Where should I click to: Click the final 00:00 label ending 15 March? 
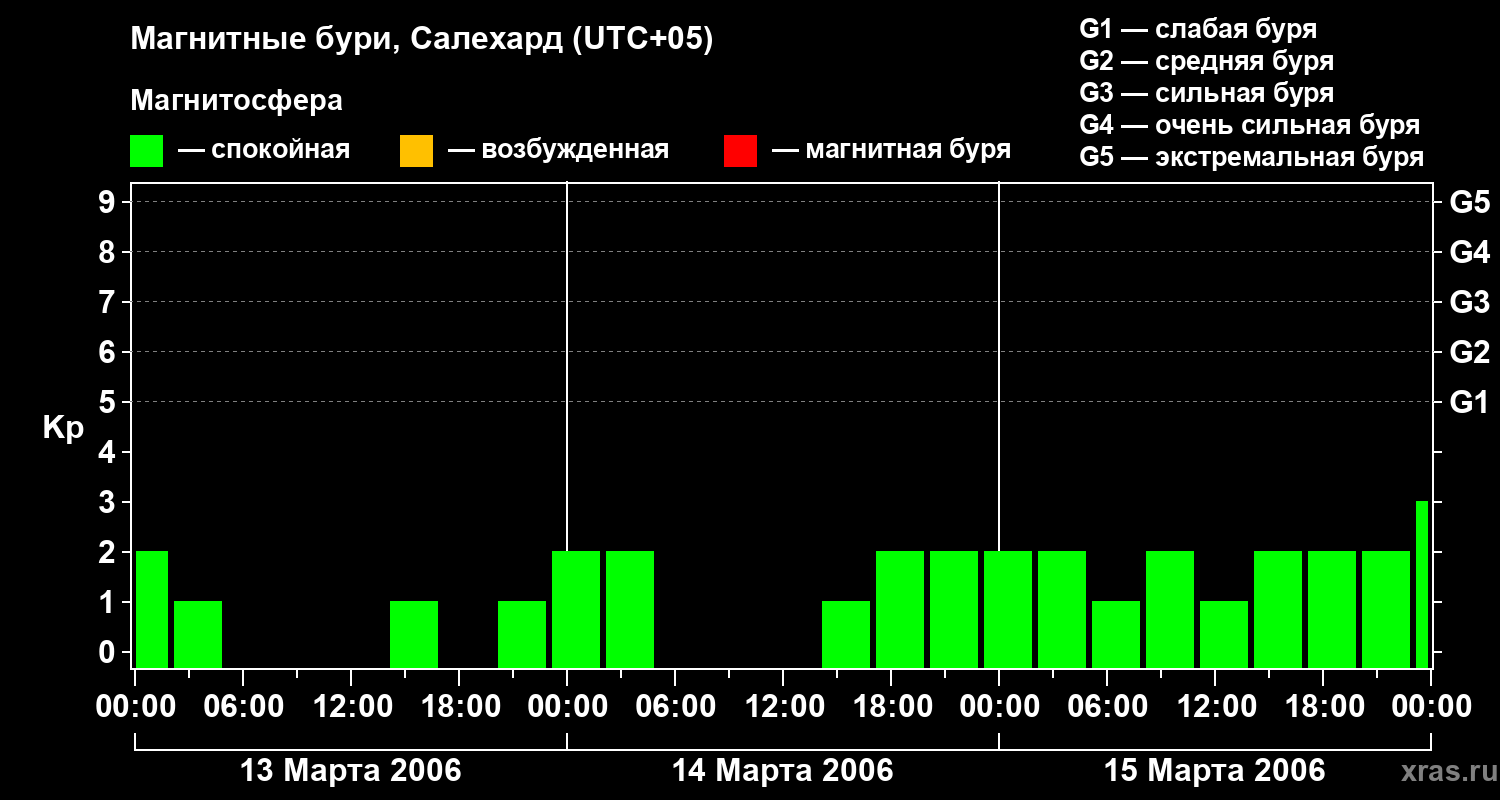point(1431,707)
